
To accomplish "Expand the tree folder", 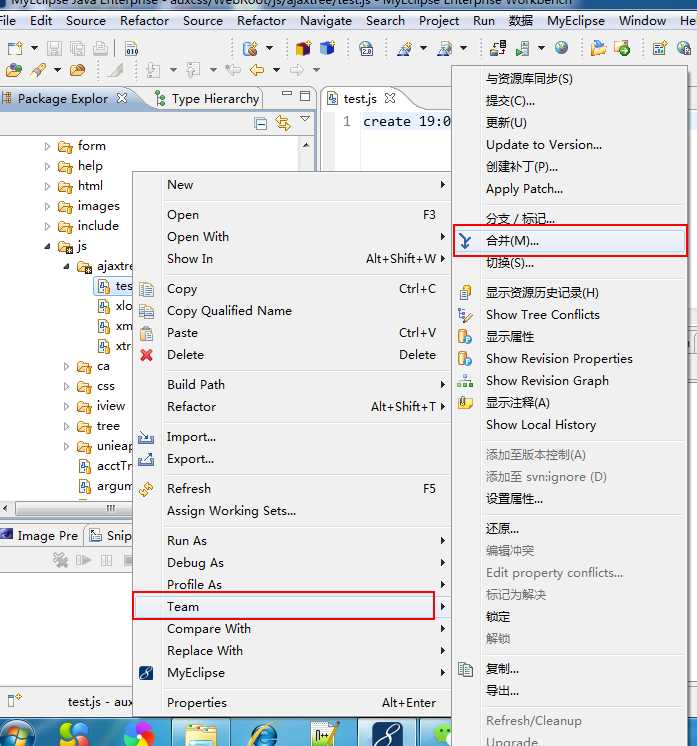I will [67, 426].
